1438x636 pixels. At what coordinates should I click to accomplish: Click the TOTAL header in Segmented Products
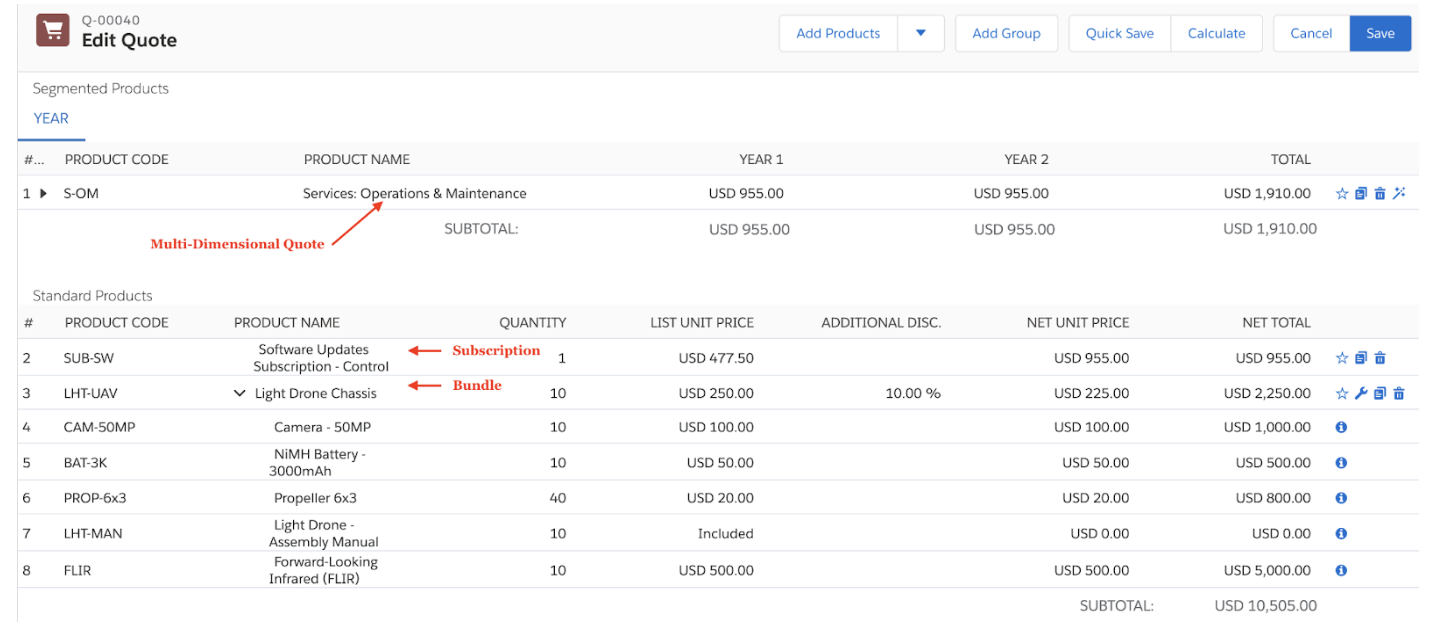[1290, 160]
